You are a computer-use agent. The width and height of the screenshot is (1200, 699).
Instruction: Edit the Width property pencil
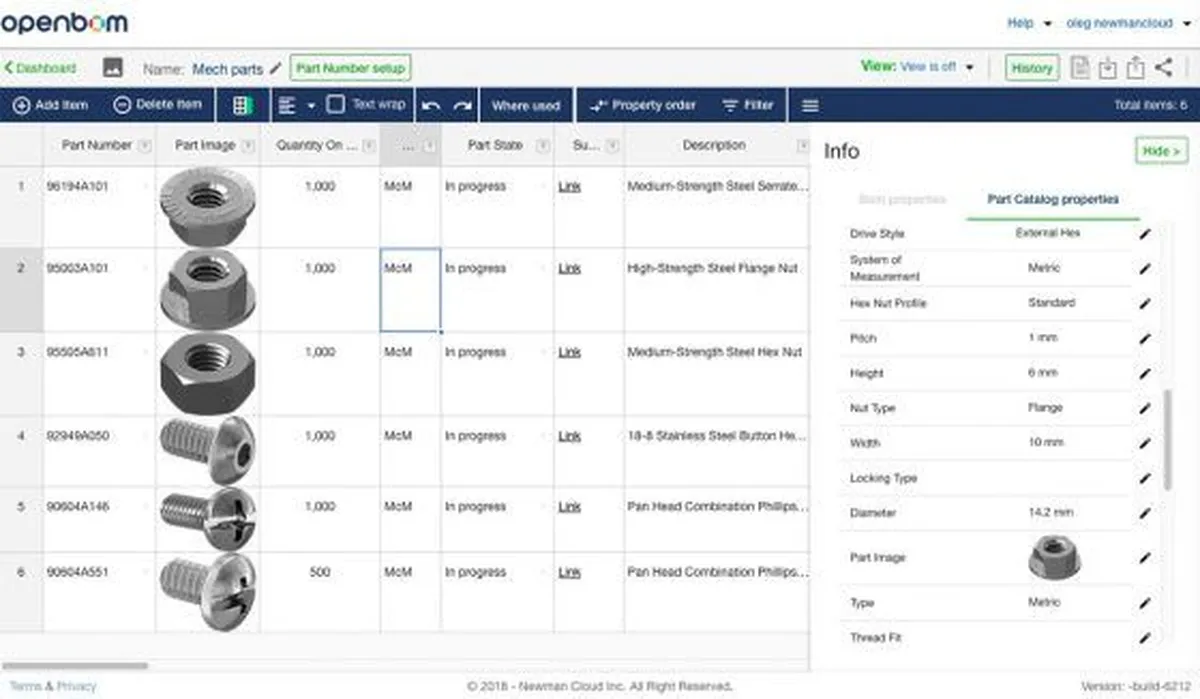click(1145, 443)
